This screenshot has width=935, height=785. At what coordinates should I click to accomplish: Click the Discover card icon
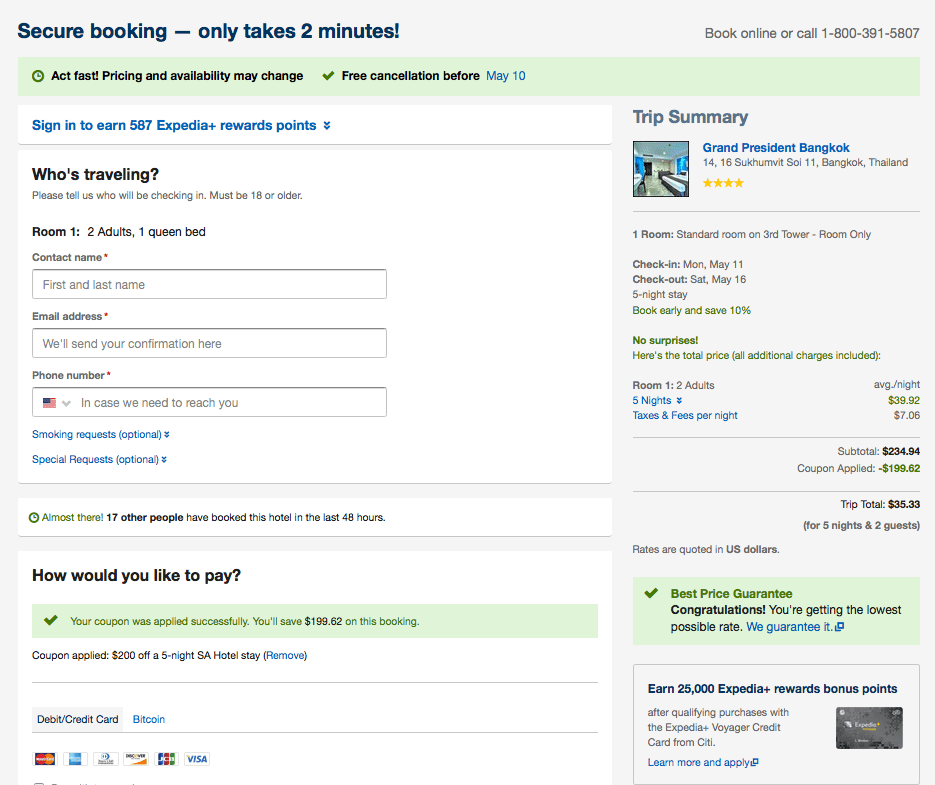tap(136, 759)
